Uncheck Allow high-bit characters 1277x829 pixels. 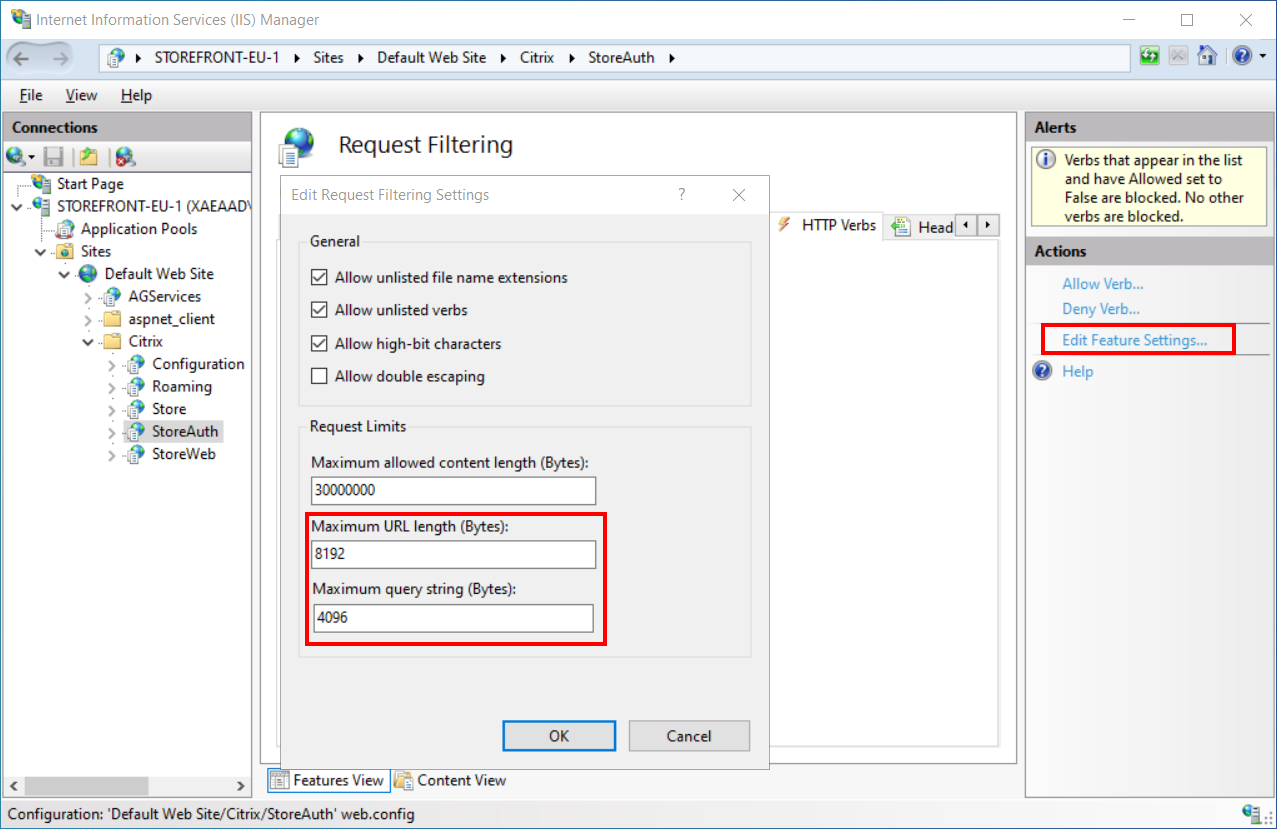coord(320,343)
